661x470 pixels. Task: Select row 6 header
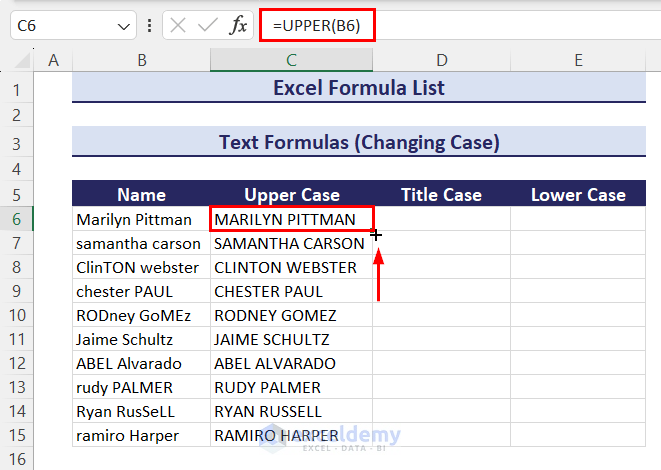click(x=16, y=219)
